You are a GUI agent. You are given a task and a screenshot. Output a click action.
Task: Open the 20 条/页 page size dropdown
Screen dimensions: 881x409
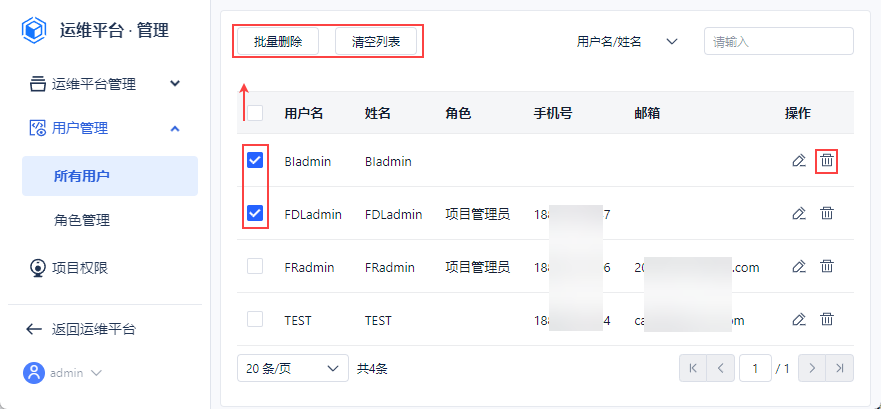tap(292, 368)
